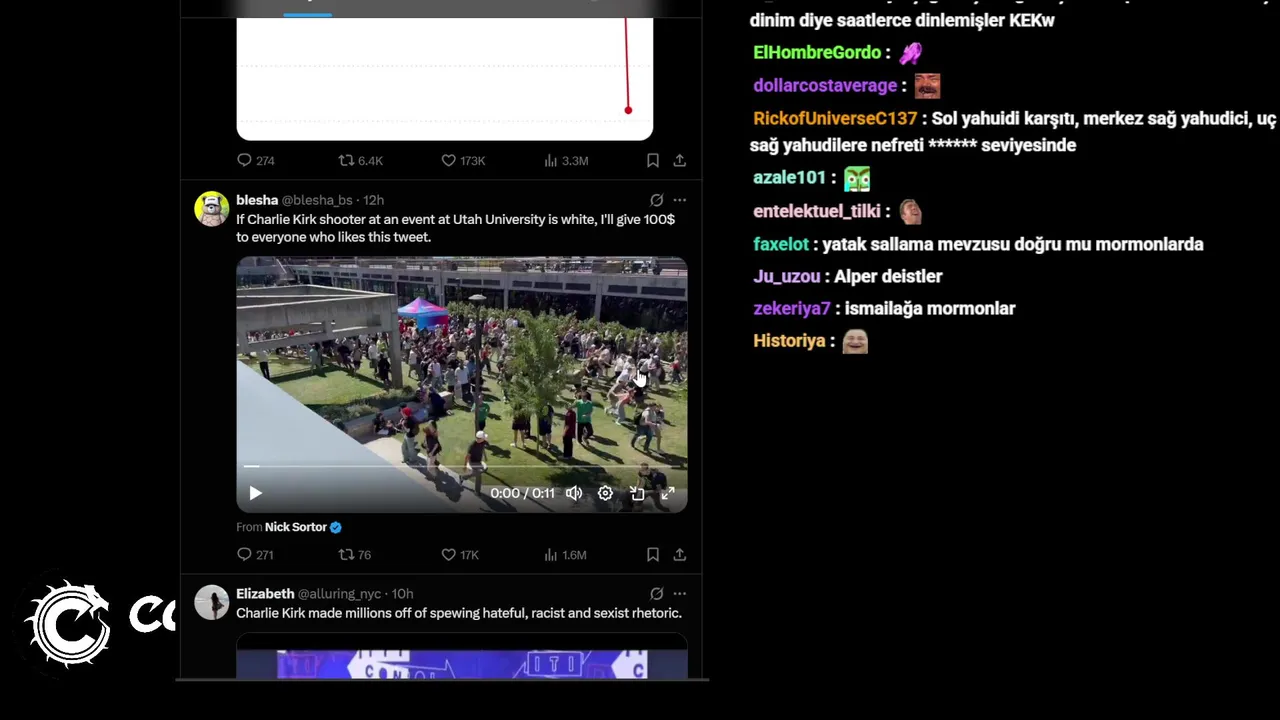Open more options menu on Elizabeth's tweet

coord(680,594)
